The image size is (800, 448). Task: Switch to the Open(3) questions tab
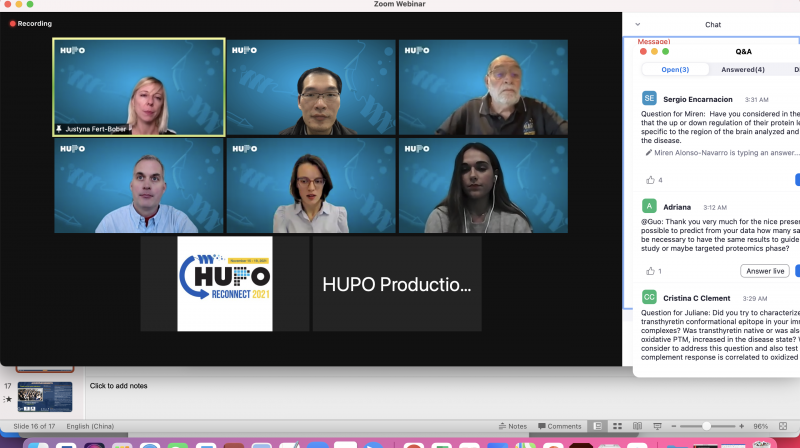675,69
